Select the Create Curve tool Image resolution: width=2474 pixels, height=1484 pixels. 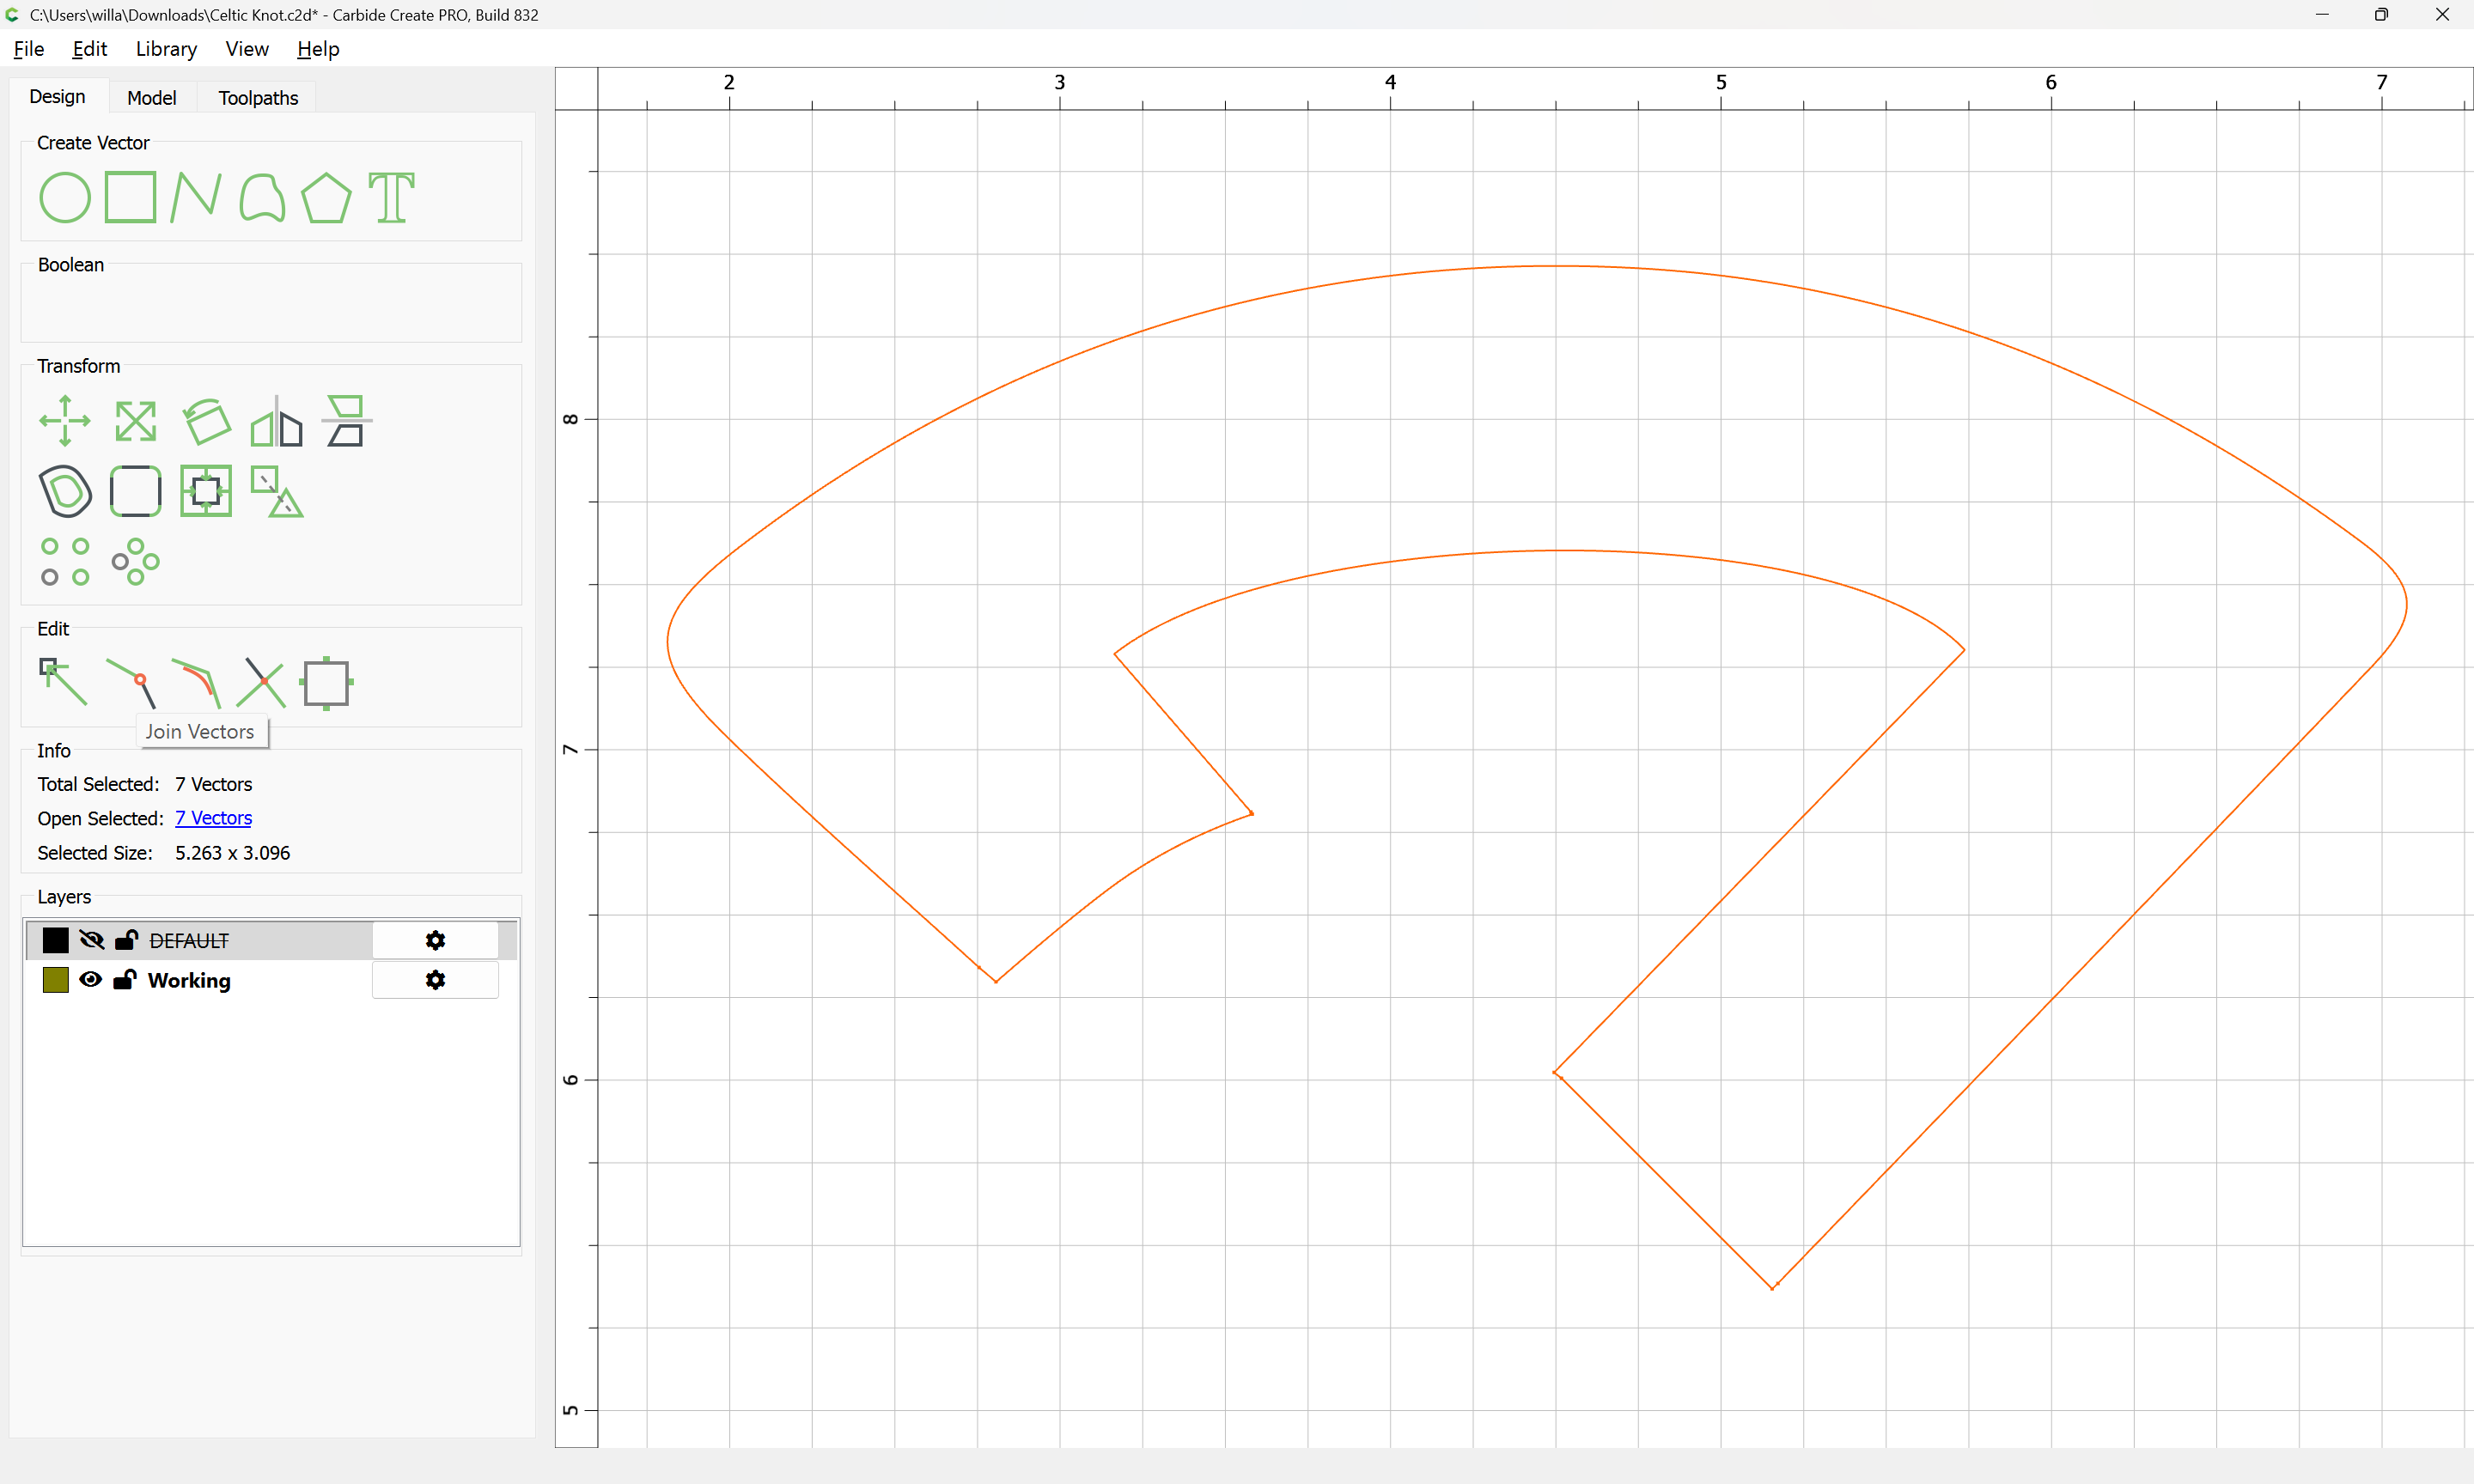click(262, 197)
